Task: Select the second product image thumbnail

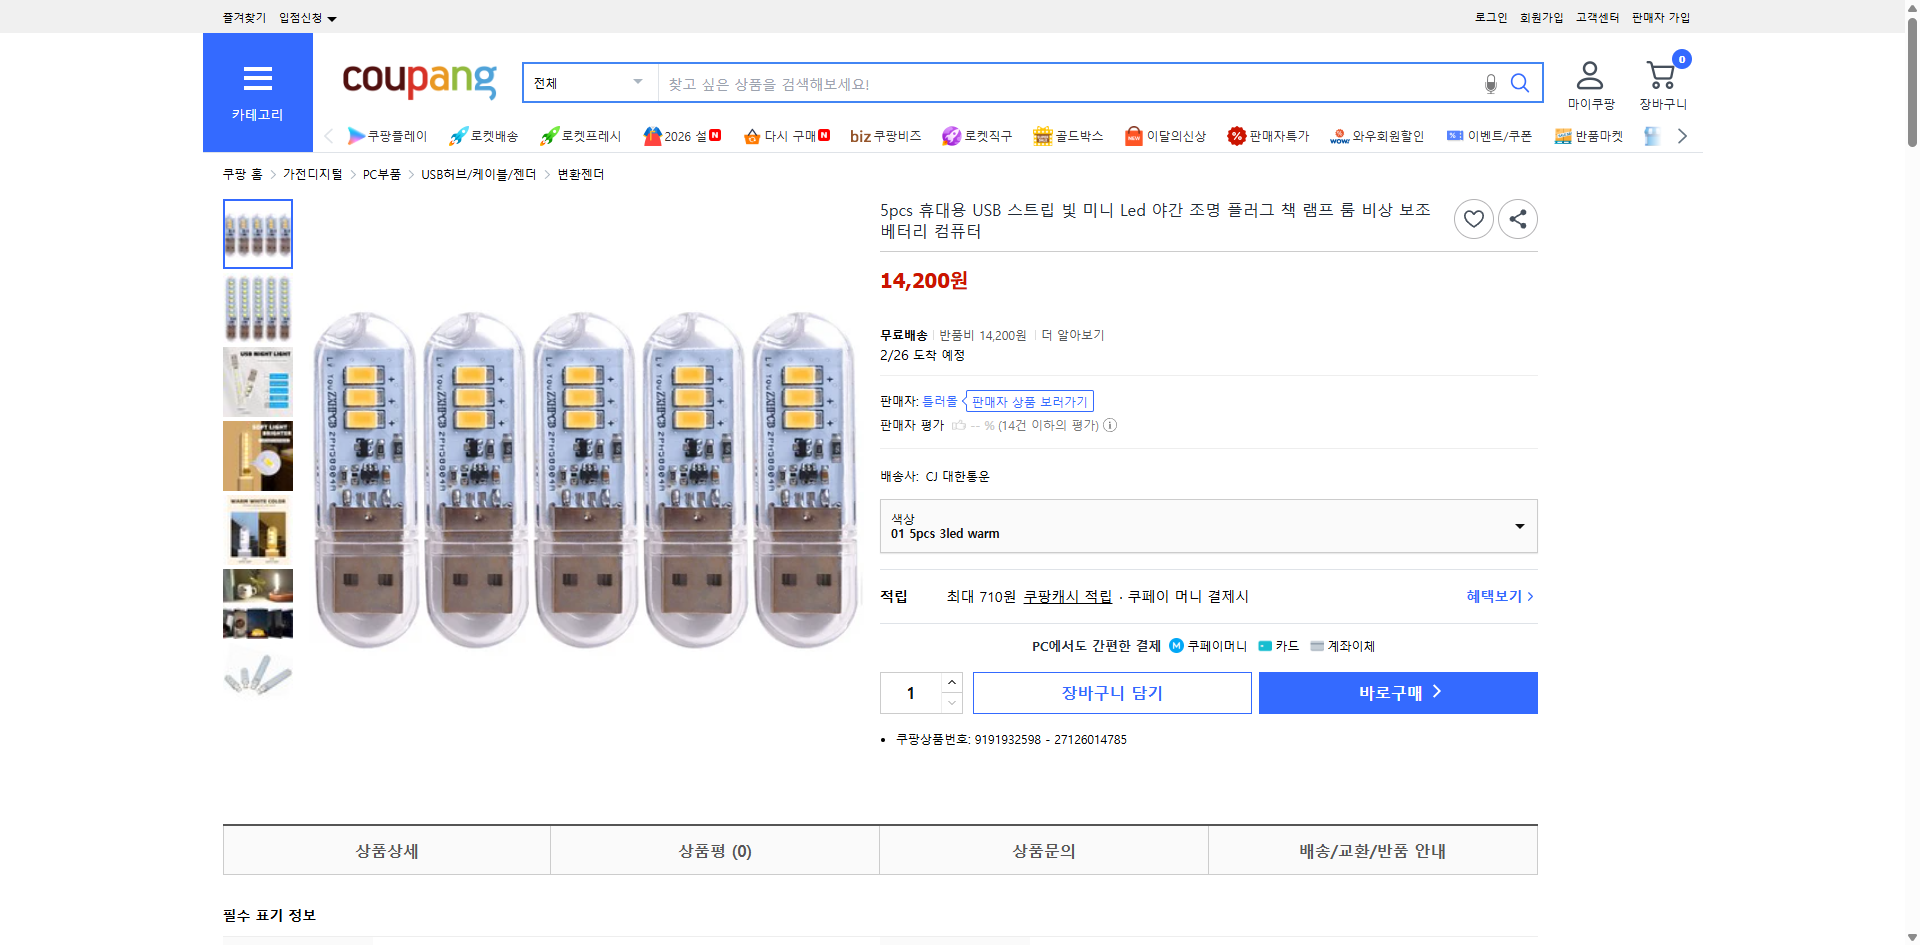Action: pos(257,308)
